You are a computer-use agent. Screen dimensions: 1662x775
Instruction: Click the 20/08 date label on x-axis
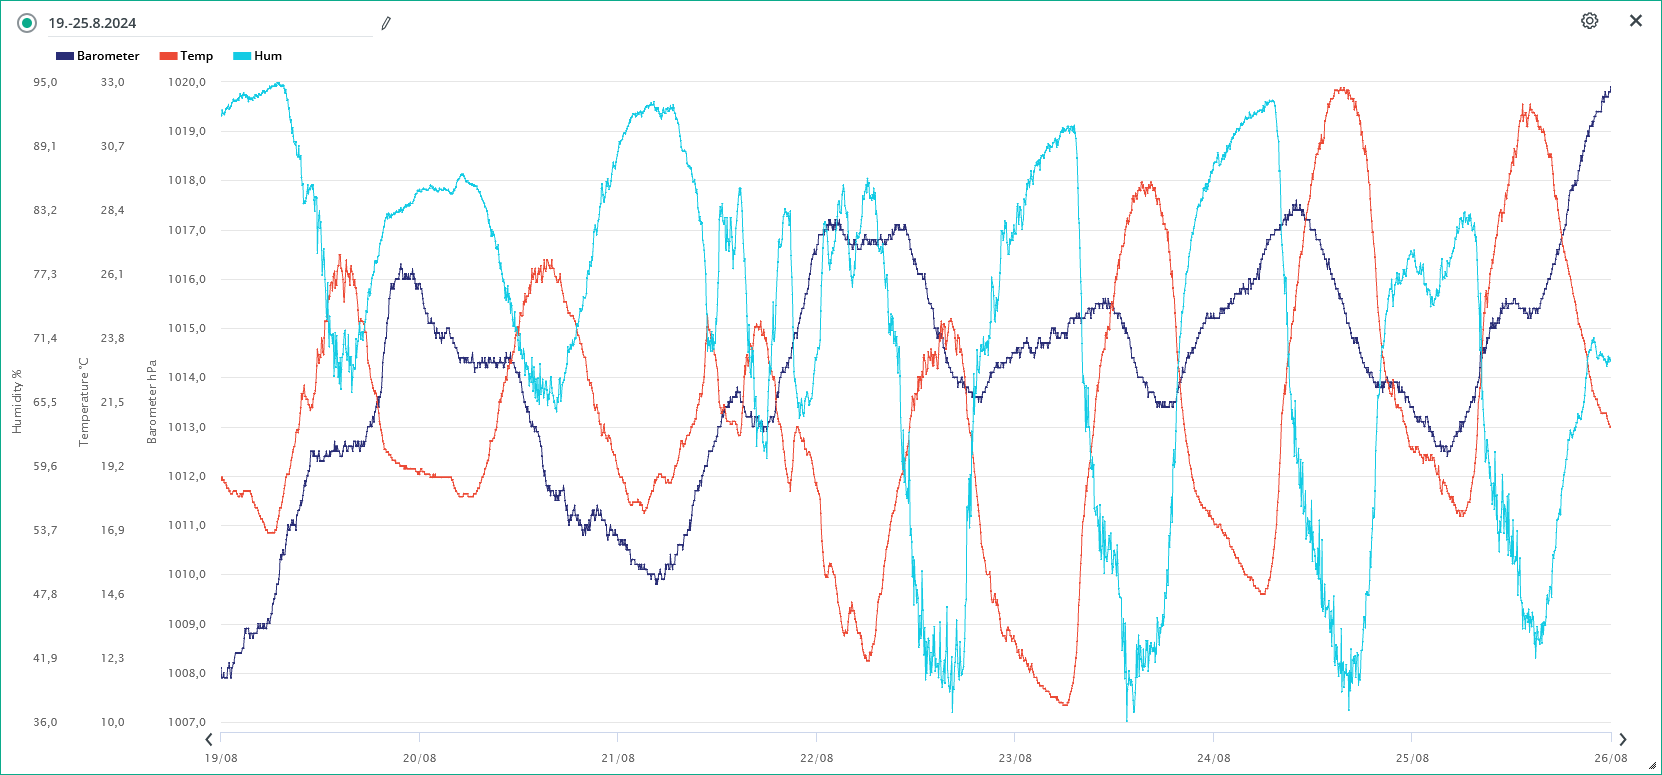pos(419,758)
